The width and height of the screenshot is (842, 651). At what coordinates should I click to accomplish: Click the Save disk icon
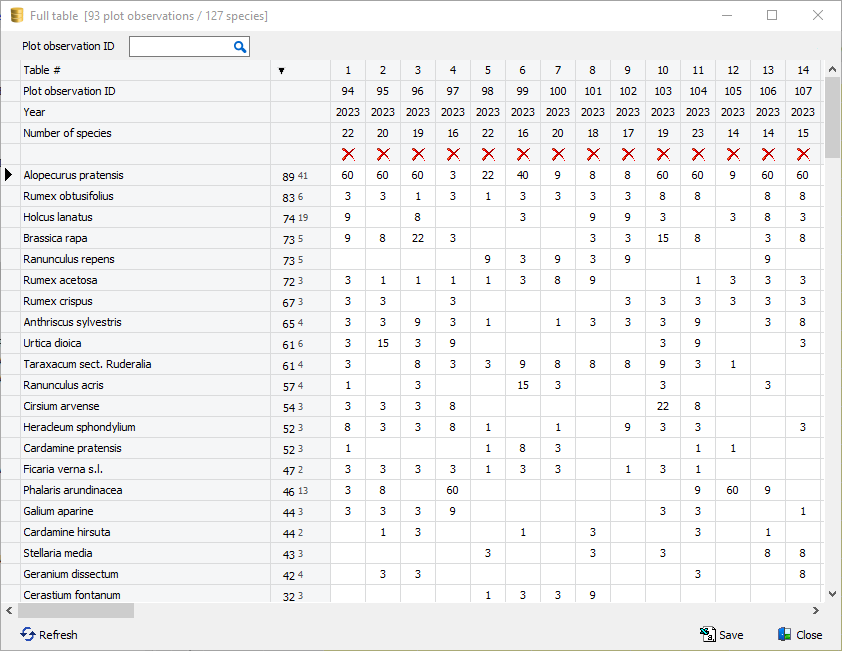tap(708, 635)
